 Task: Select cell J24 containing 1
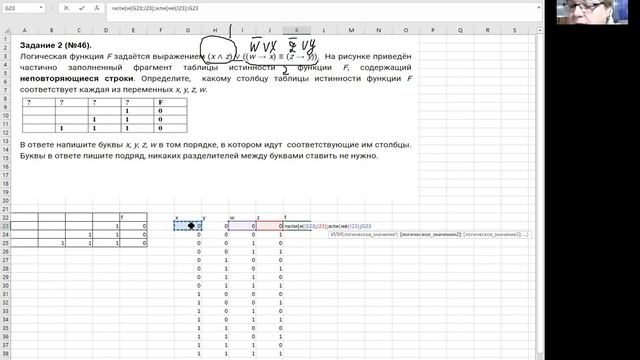pos(270,235)
